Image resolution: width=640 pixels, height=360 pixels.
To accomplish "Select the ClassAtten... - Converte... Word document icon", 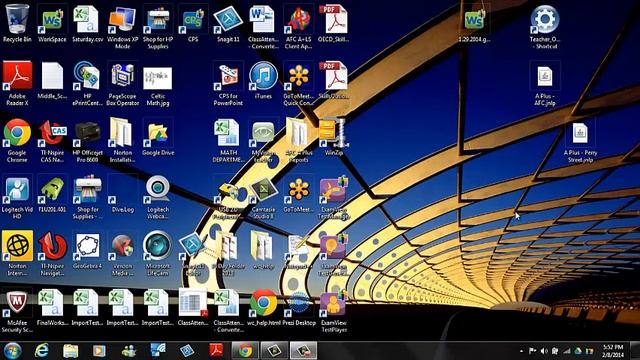I will click(263, 27).
